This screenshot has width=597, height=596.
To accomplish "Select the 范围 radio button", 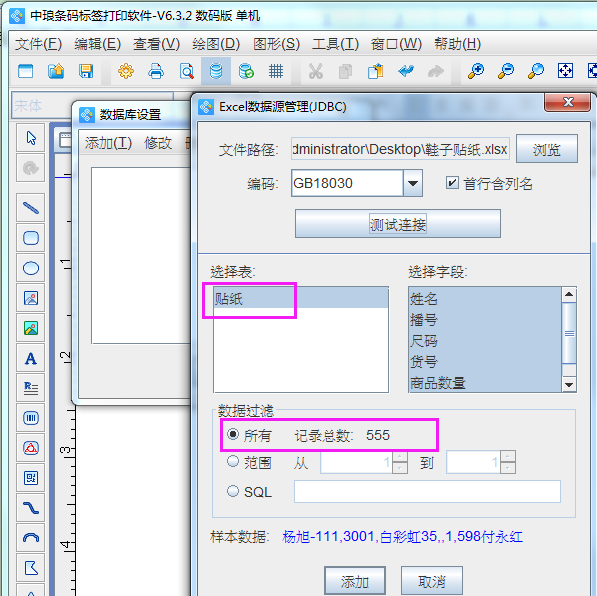I will pos(233,462).
